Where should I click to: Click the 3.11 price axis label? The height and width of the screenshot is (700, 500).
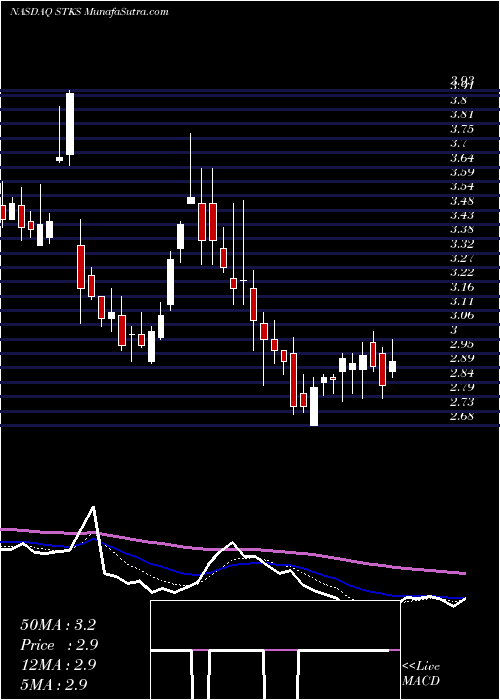pyautogui.click(x=462, y=302)
